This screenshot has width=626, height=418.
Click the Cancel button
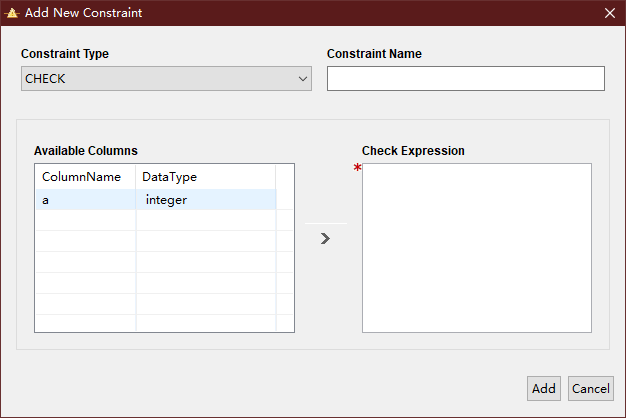point(590,388)
